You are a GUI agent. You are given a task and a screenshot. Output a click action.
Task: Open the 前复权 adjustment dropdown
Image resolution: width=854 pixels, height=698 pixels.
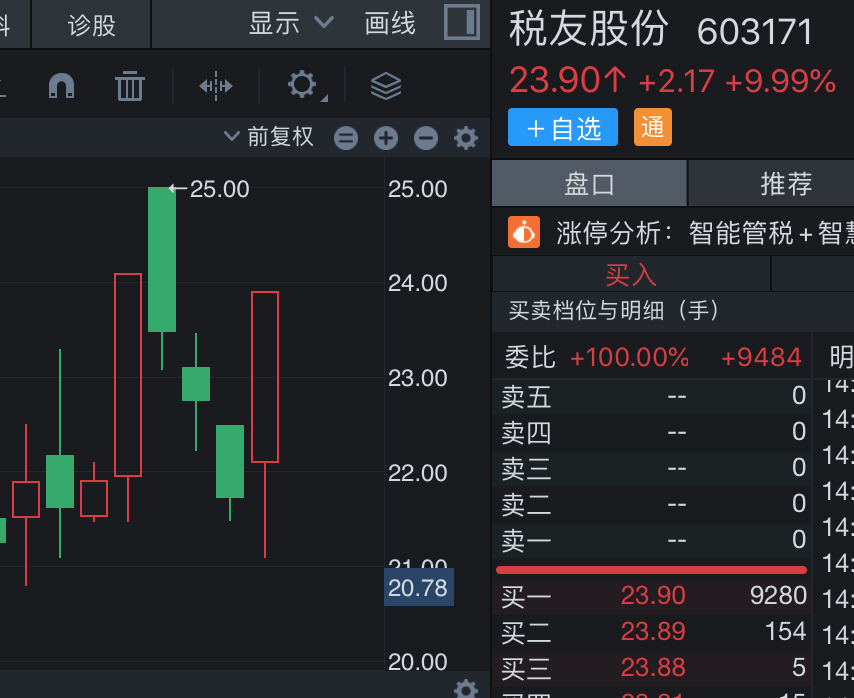click(268, 137)
